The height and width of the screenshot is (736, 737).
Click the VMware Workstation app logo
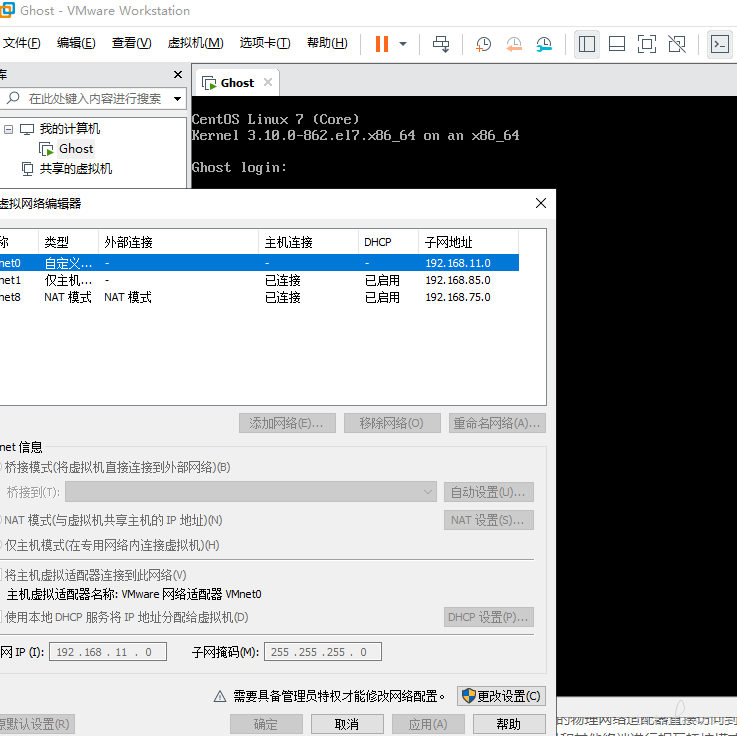tap(7, 10)
